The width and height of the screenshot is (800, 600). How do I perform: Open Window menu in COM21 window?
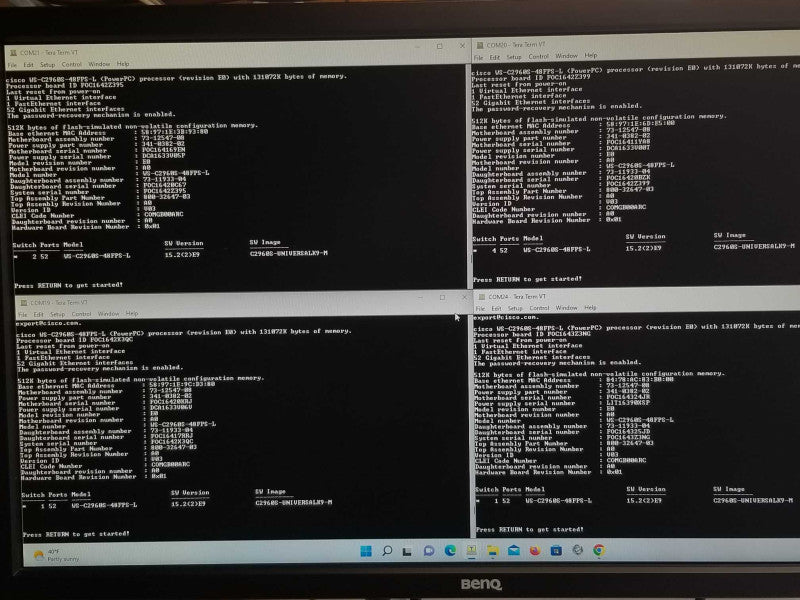tap(99, 64)
